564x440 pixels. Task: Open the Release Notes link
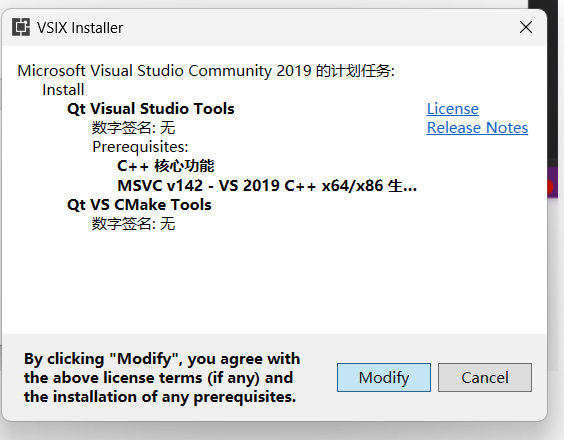[x=477, y=128]
